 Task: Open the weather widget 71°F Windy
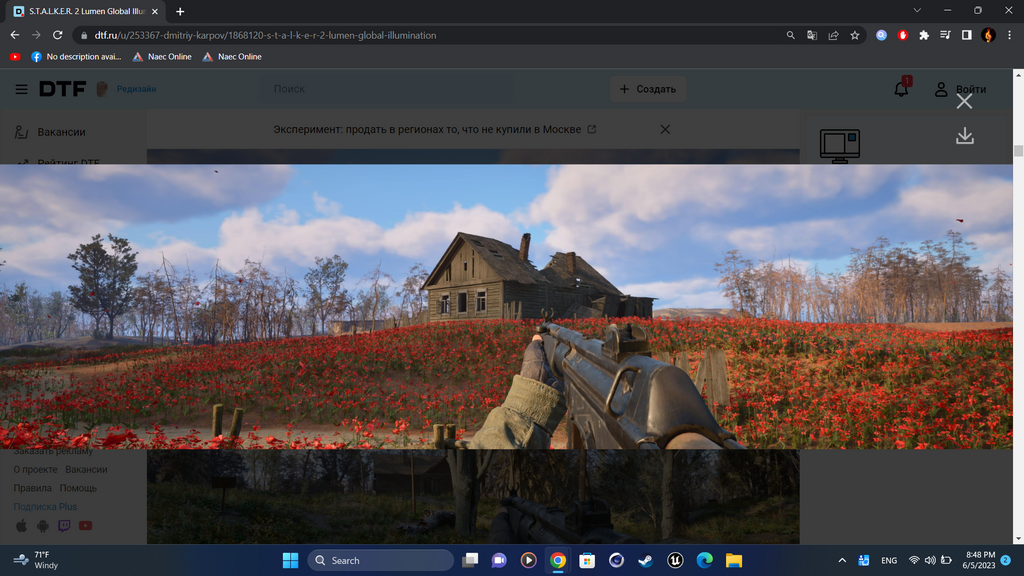[x=37, y=560]
